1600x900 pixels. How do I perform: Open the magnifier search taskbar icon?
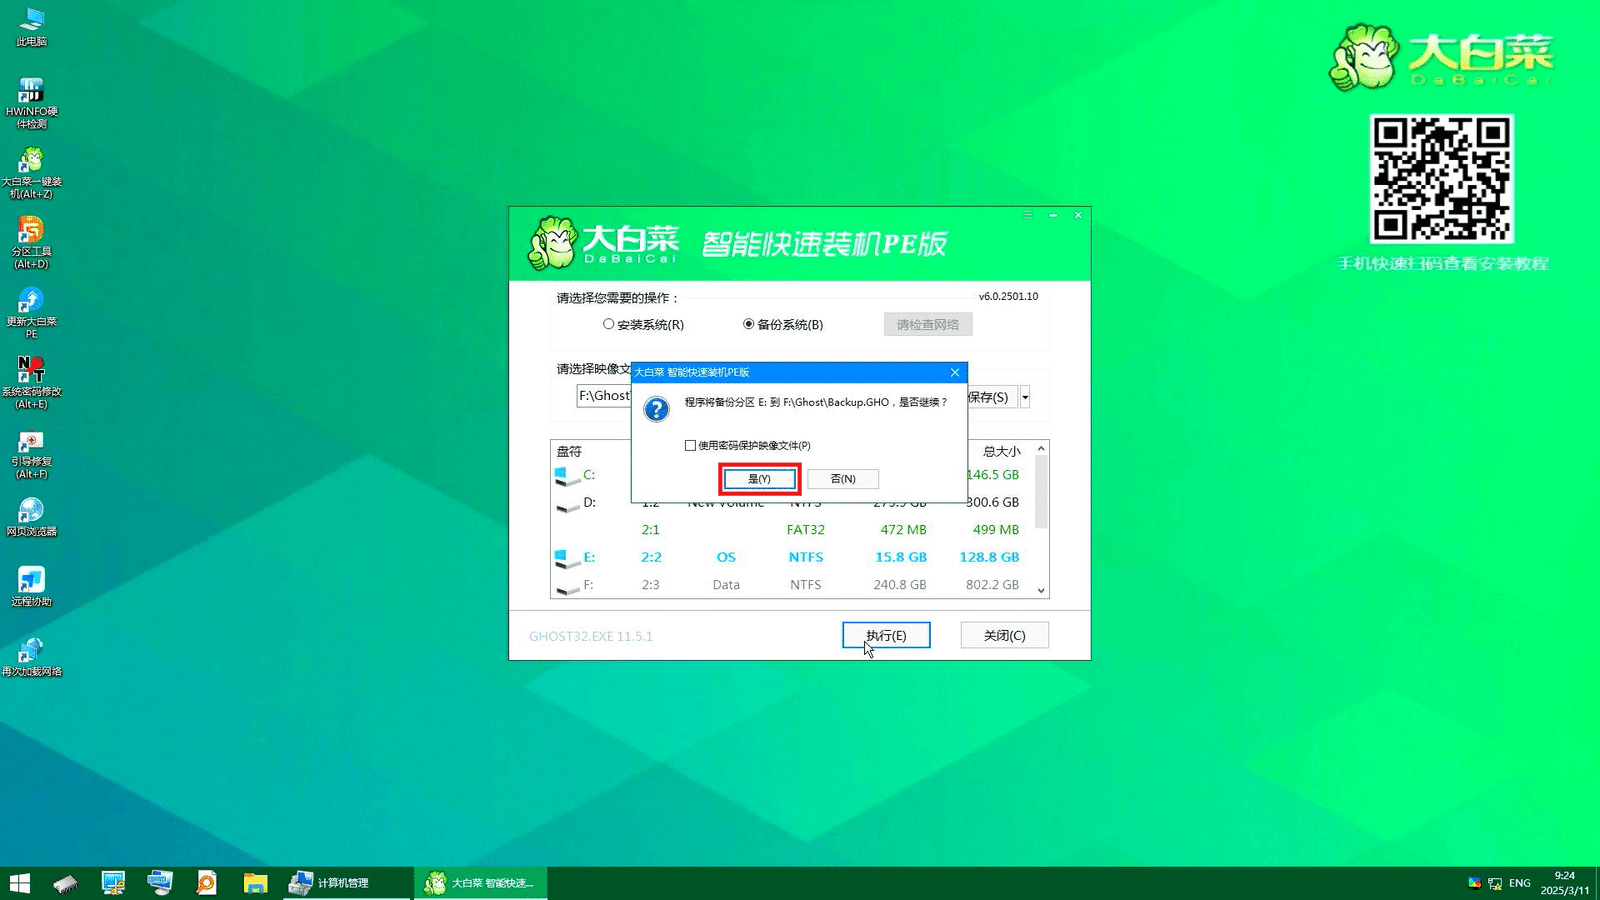click(x=207, y=883)
